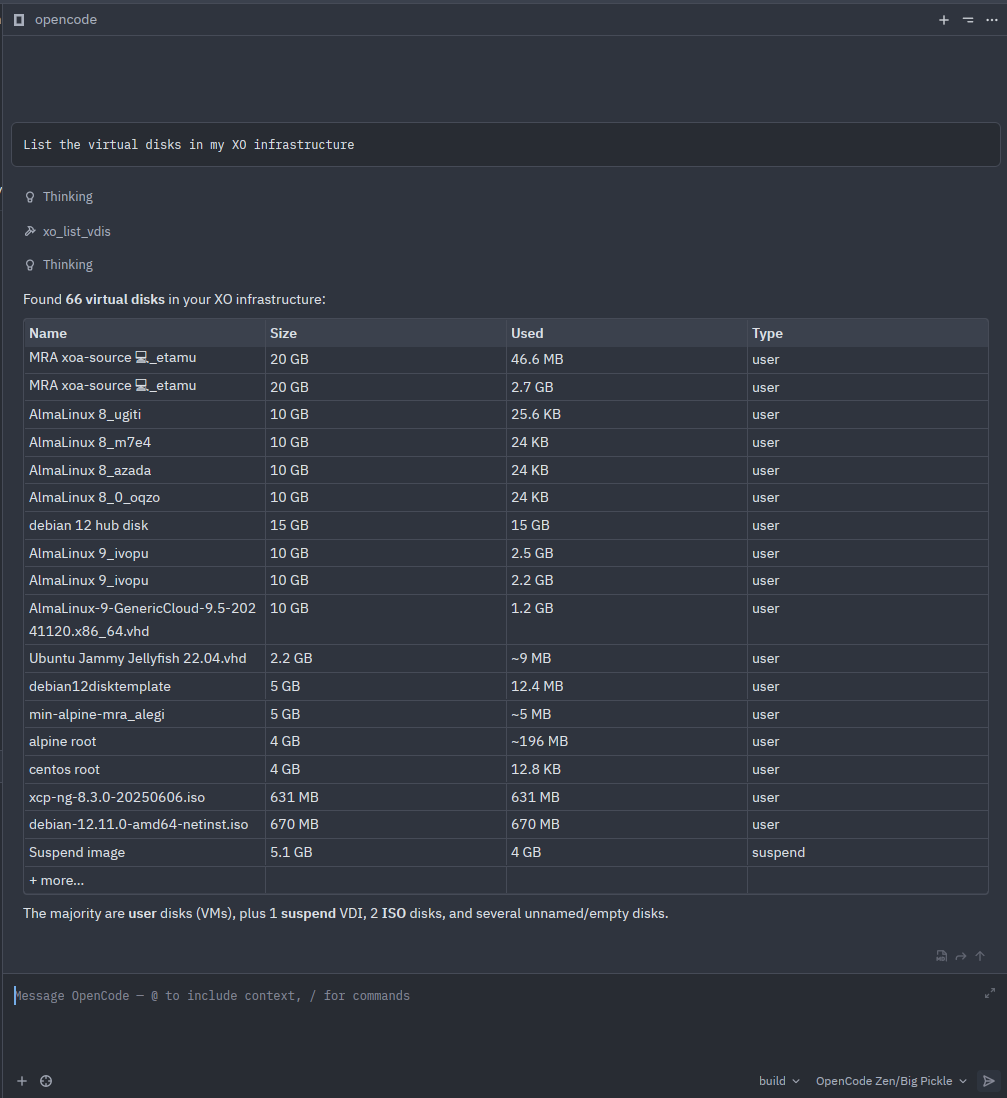Screen dimensions: 1007x1098
Task: Expand the message input with the fullscreen icon
Action: pyautogui.click(x=989, y=993)
